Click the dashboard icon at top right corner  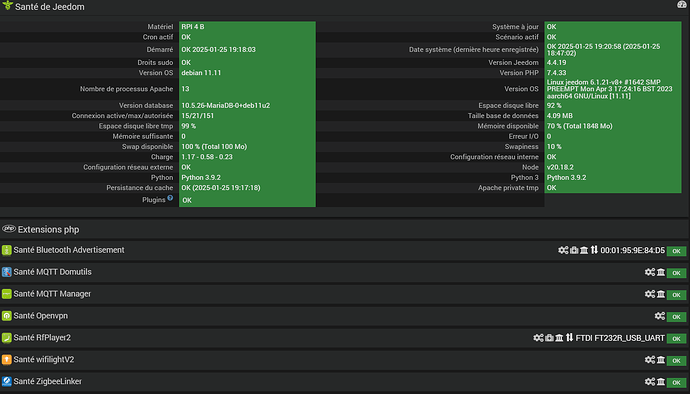(681, 5)
